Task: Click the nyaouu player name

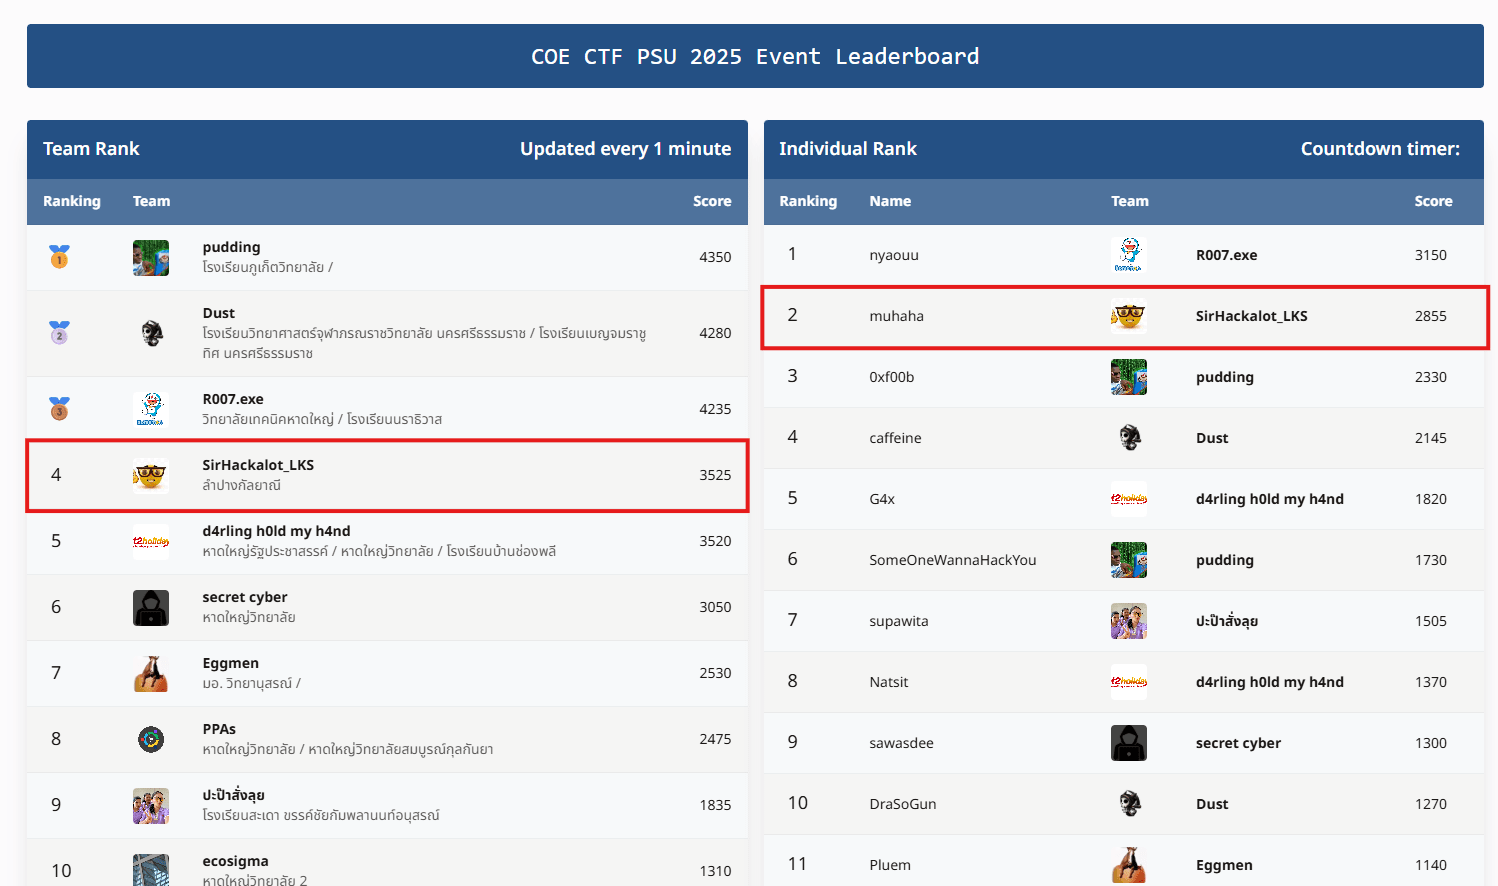Action: pyautogui.click(x=894, y=254)
